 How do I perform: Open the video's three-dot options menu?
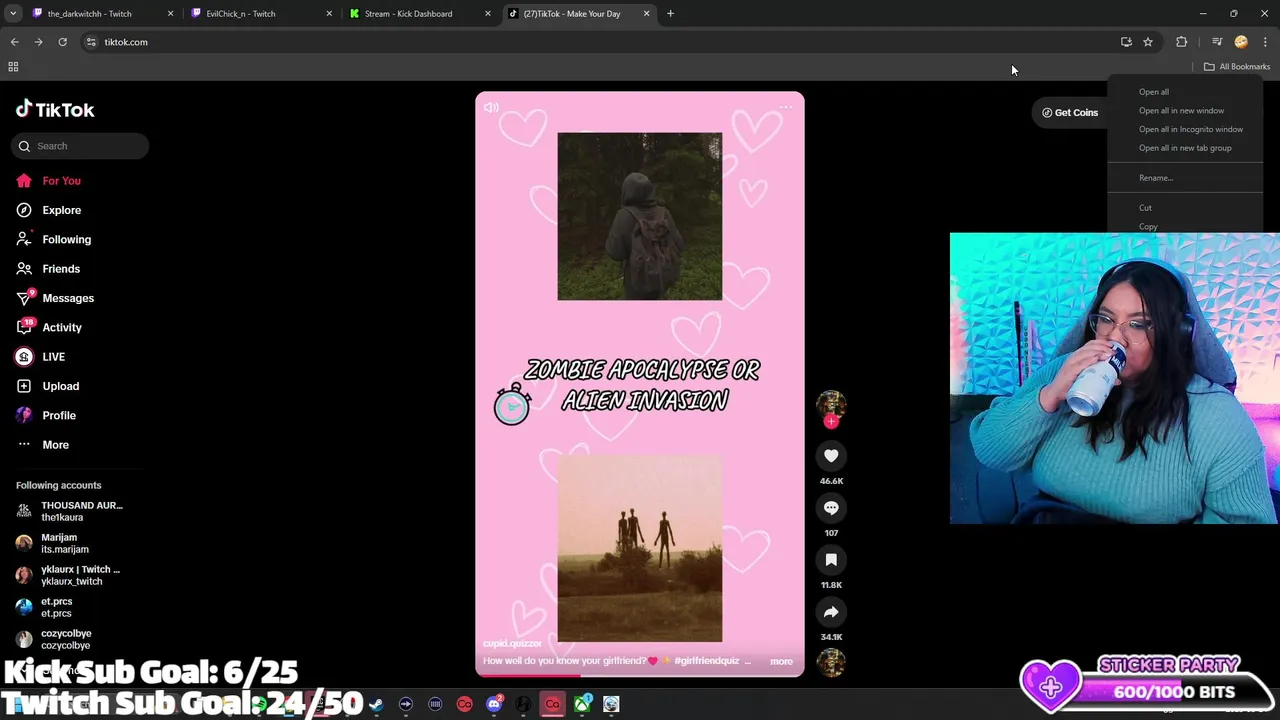(x=786, y=107)
